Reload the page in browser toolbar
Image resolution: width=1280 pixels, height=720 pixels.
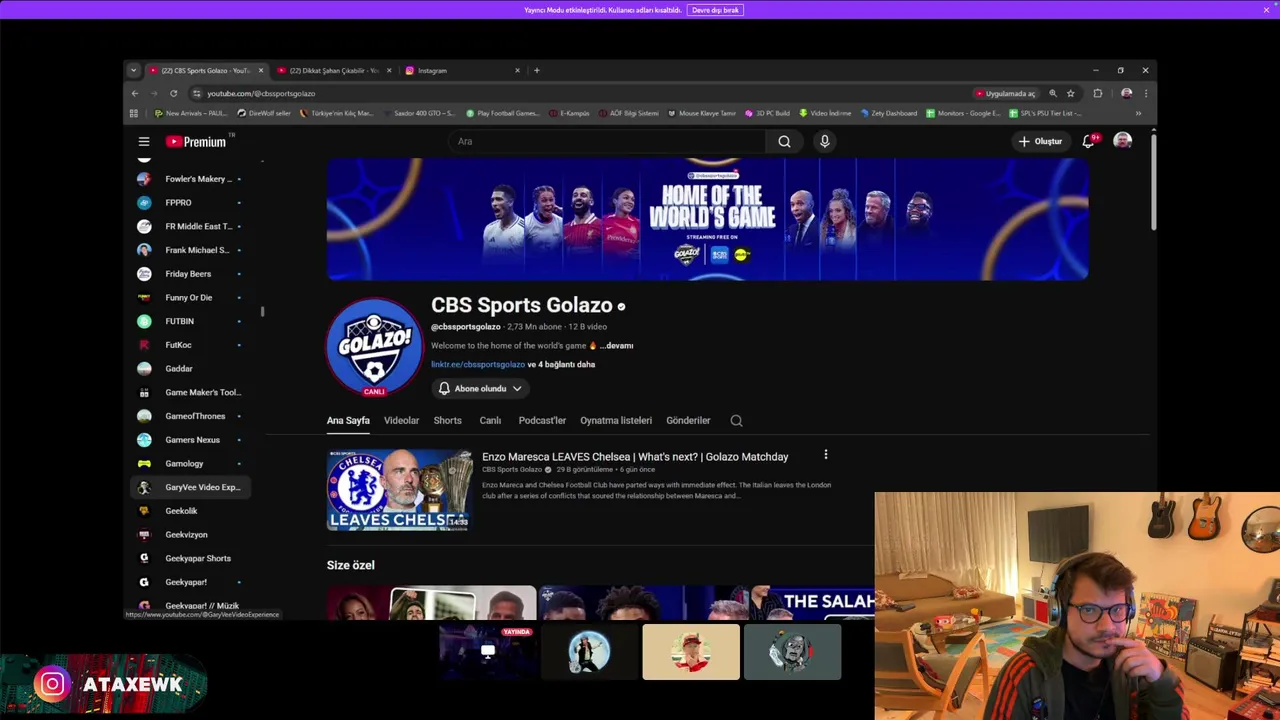tap(173, 93)
